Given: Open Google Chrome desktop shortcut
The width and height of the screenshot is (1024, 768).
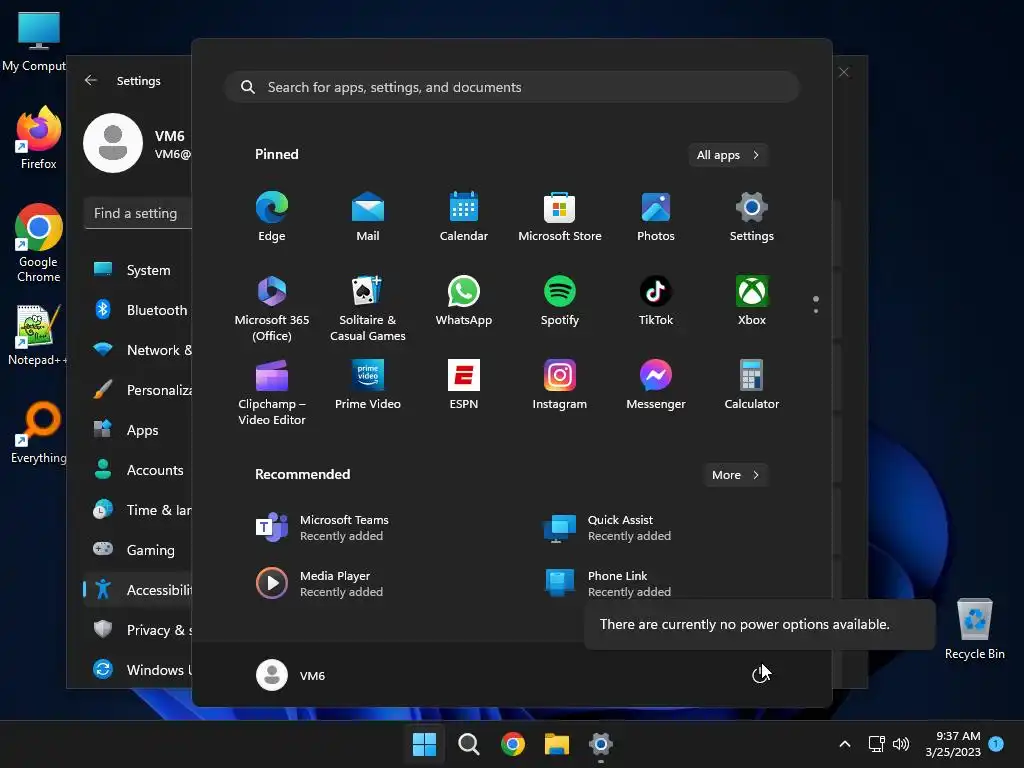Looking at the screenshot, I should point(38,243).
